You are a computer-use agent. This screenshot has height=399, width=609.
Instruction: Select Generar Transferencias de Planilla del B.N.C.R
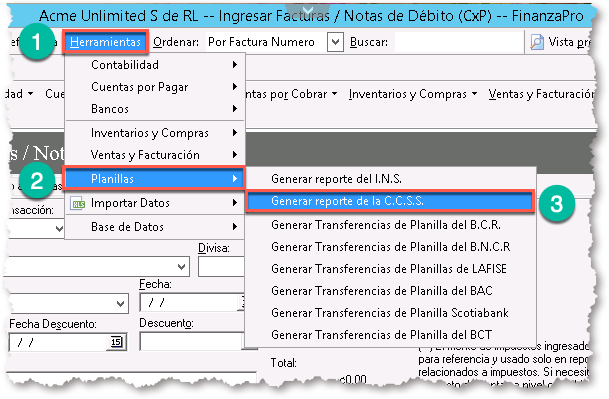390,247
